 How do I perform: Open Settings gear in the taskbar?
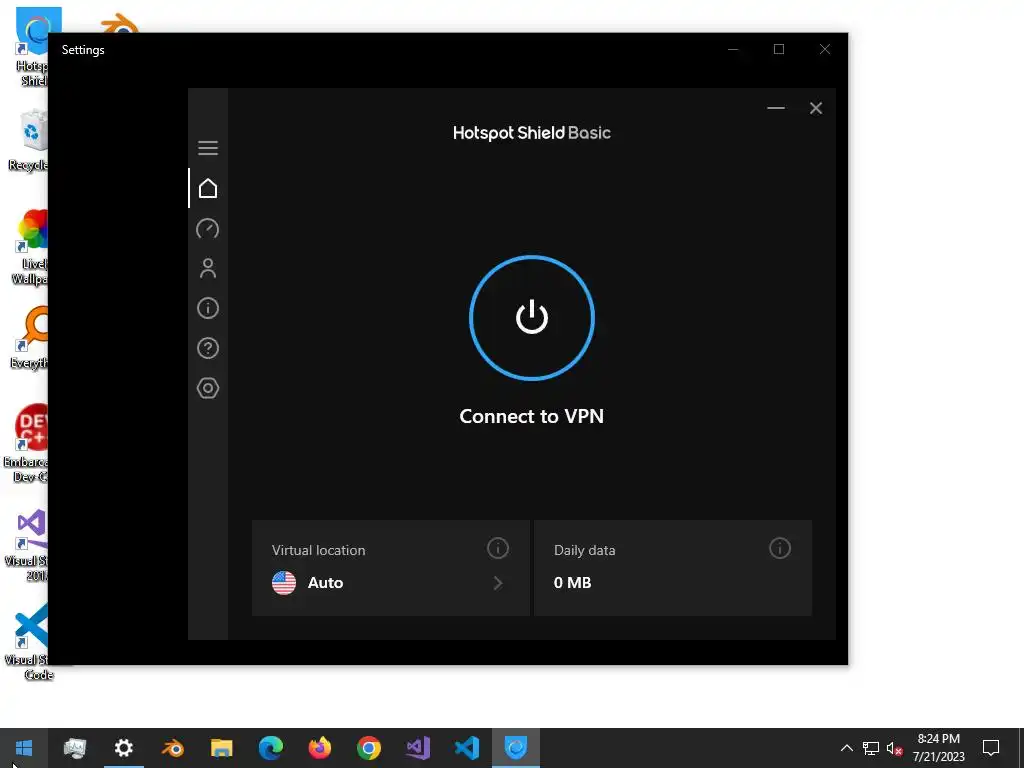point(123,748)
